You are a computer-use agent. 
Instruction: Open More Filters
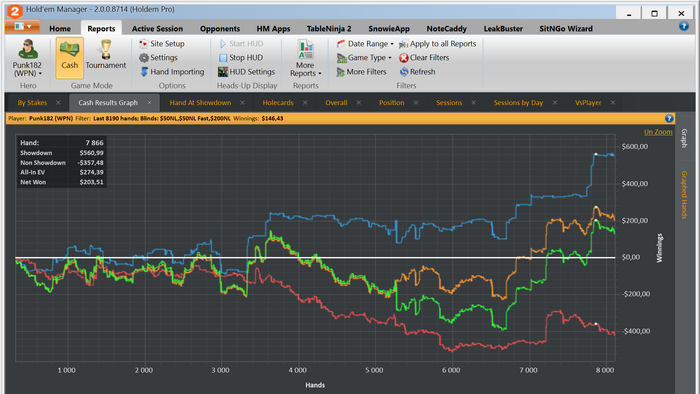[x=362, y=72]
